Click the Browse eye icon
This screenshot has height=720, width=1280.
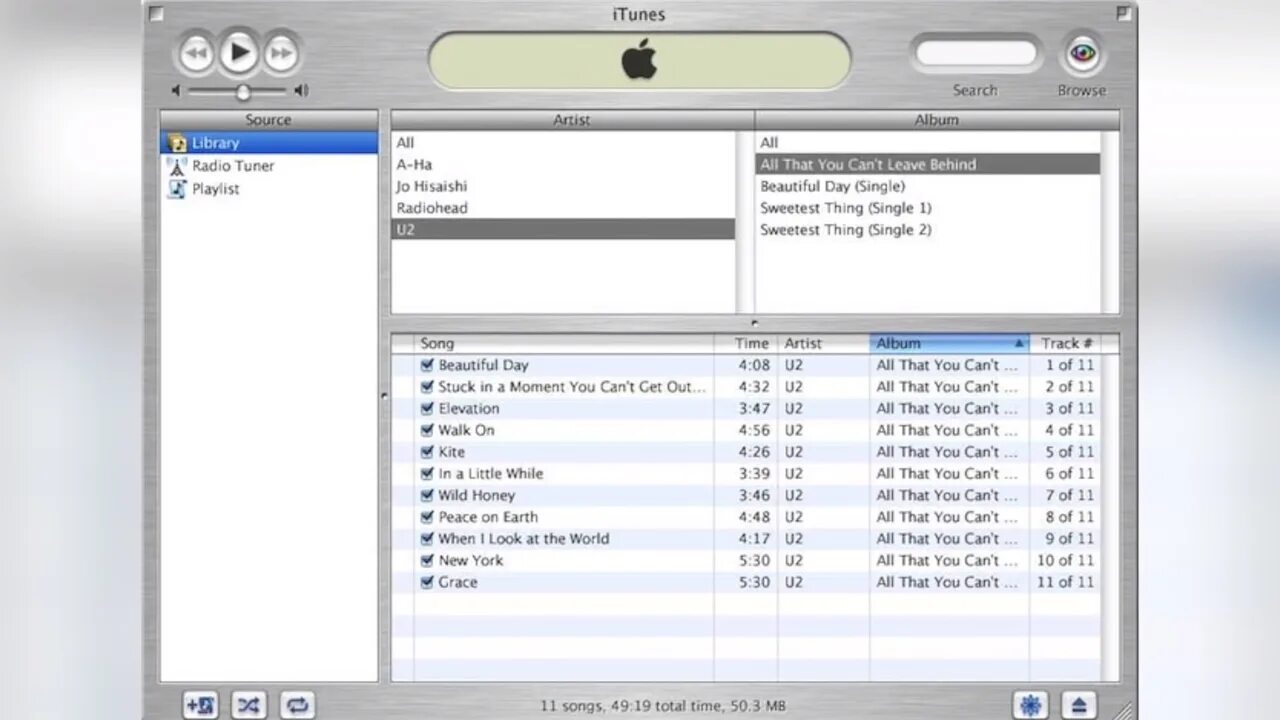(x=1083, y=53)
